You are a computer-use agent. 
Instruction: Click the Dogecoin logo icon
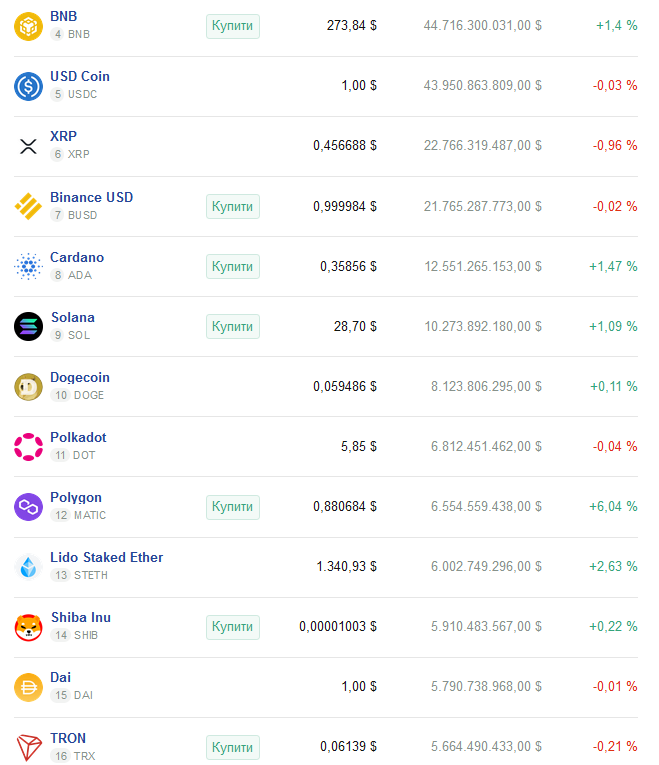click(28, 386)
